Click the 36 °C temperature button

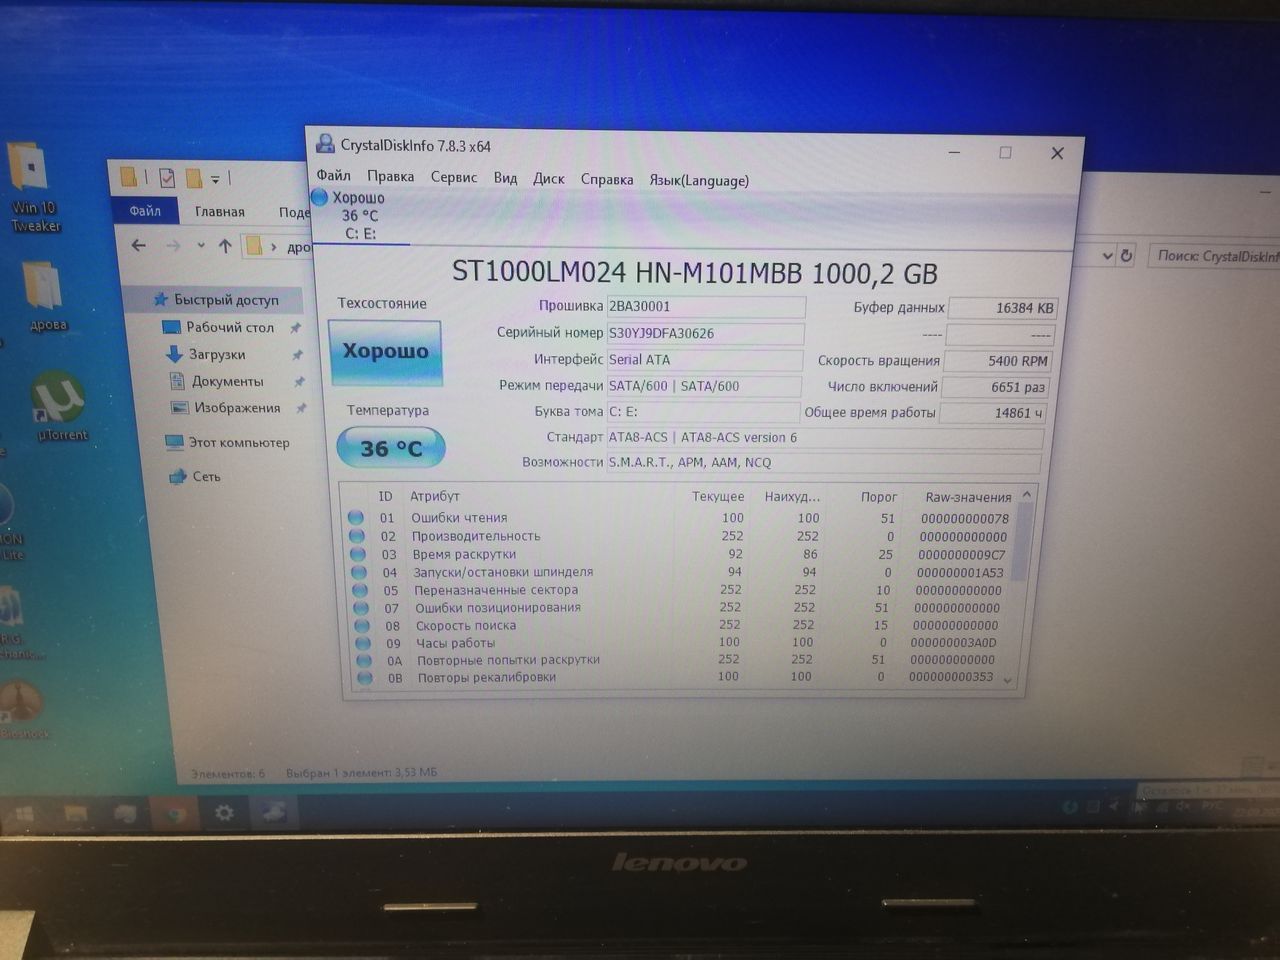pyautogui.click(x=391, y=448)
